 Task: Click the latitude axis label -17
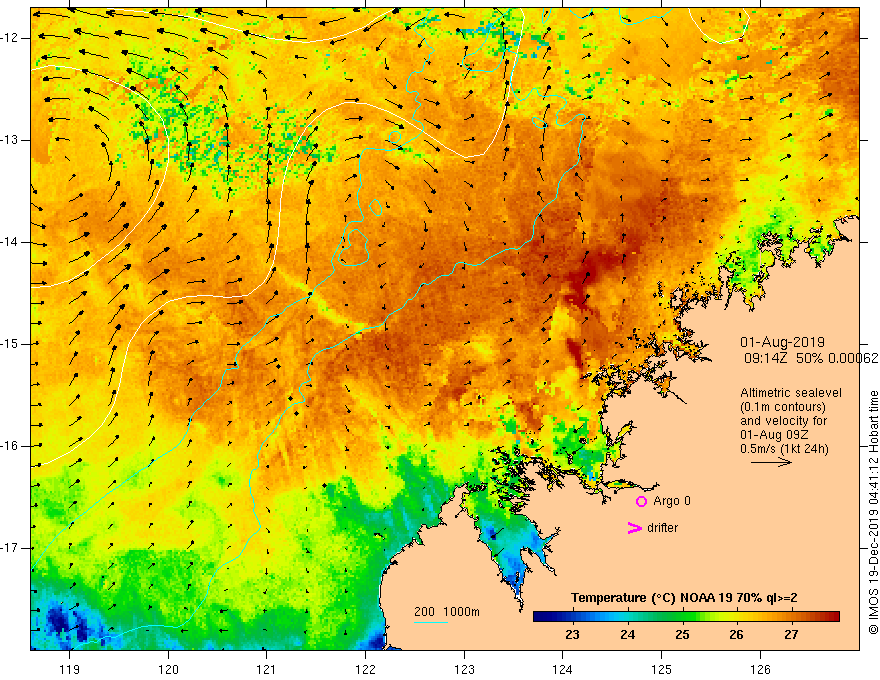pyautogui.click(x=10, y=548)
